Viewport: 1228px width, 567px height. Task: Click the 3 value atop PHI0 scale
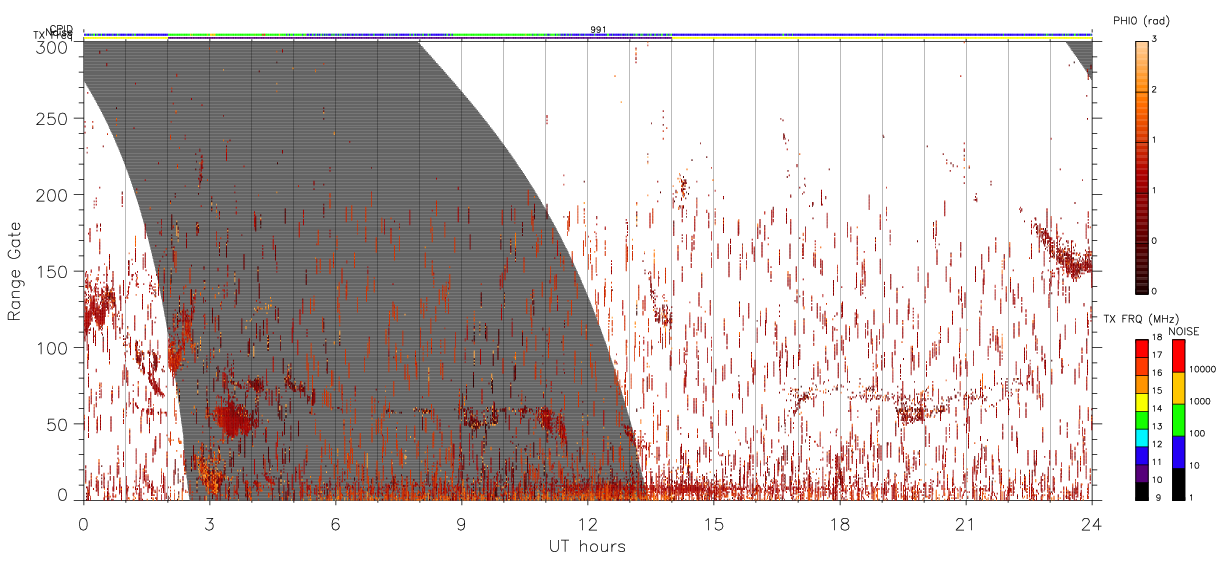pos(1153,39)
